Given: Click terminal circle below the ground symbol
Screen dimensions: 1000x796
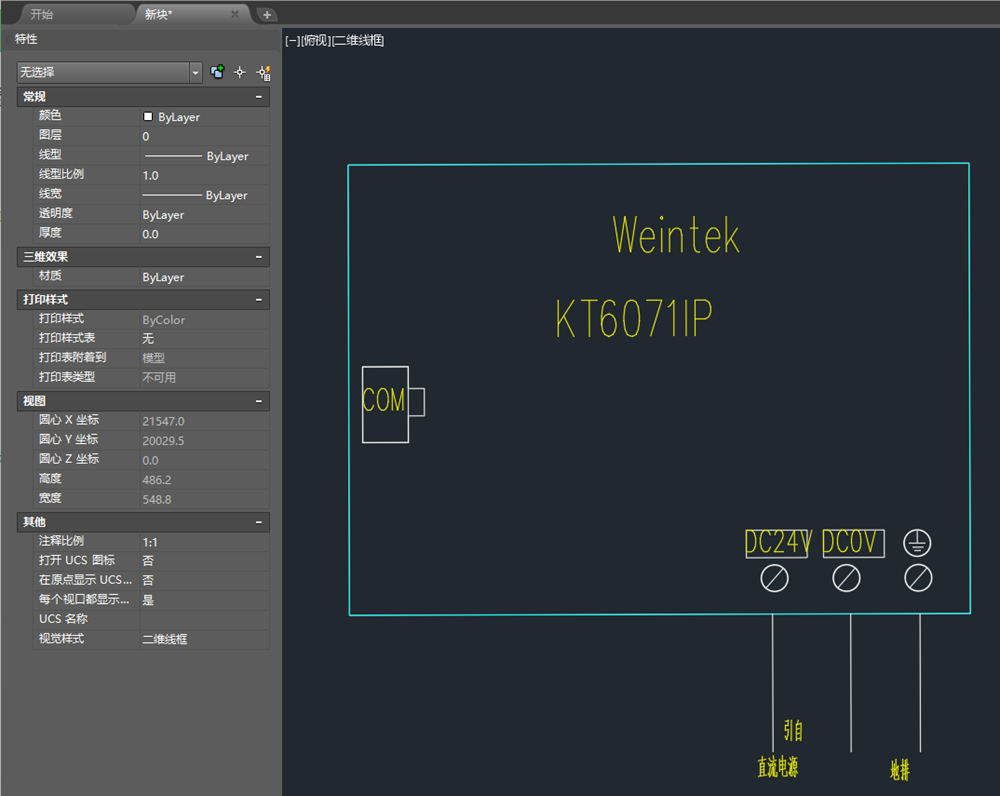Looking at the screenshot, I should click(x=918, y=579).
